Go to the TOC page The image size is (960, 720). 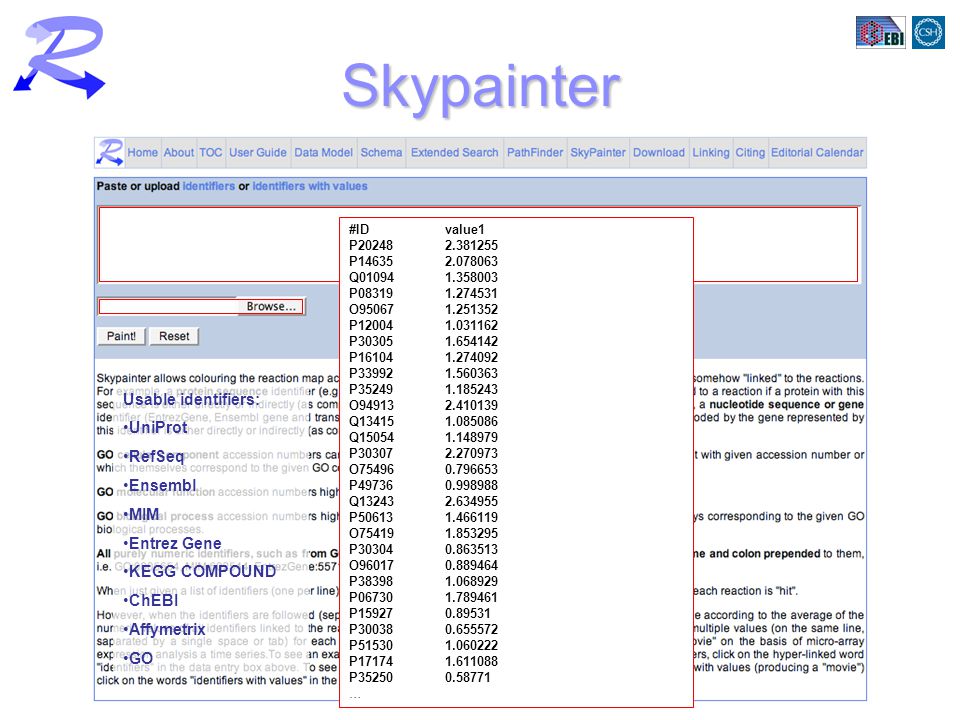[211, 152]
